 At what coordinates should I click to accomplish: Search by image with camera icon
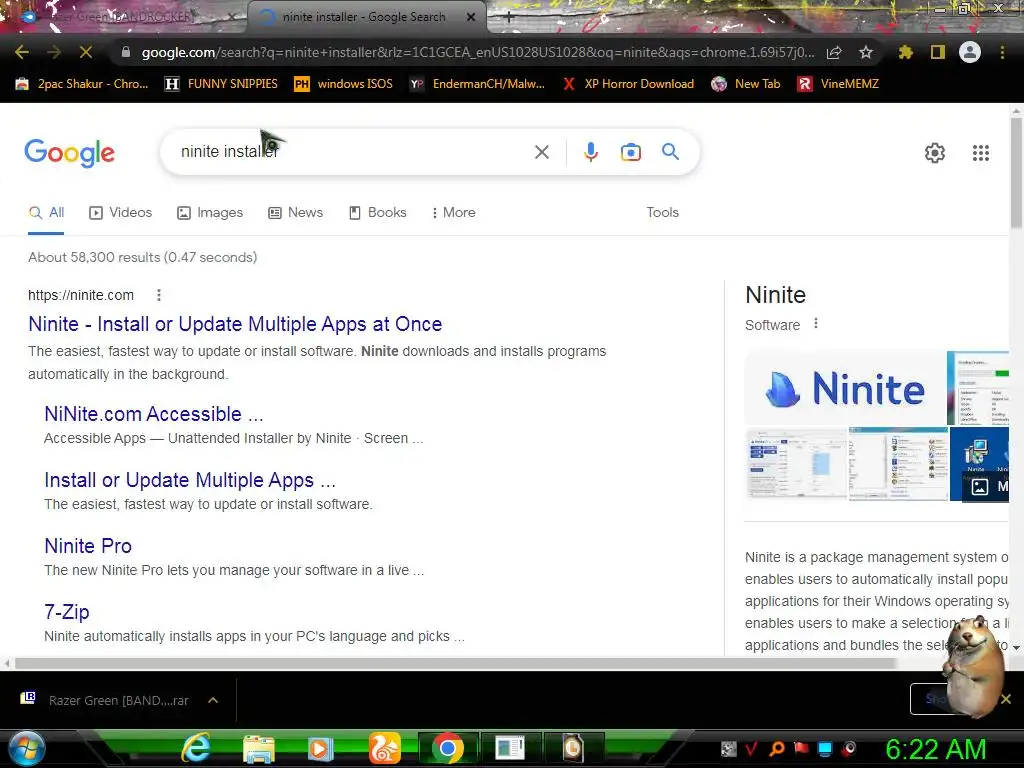coord(630,152)
